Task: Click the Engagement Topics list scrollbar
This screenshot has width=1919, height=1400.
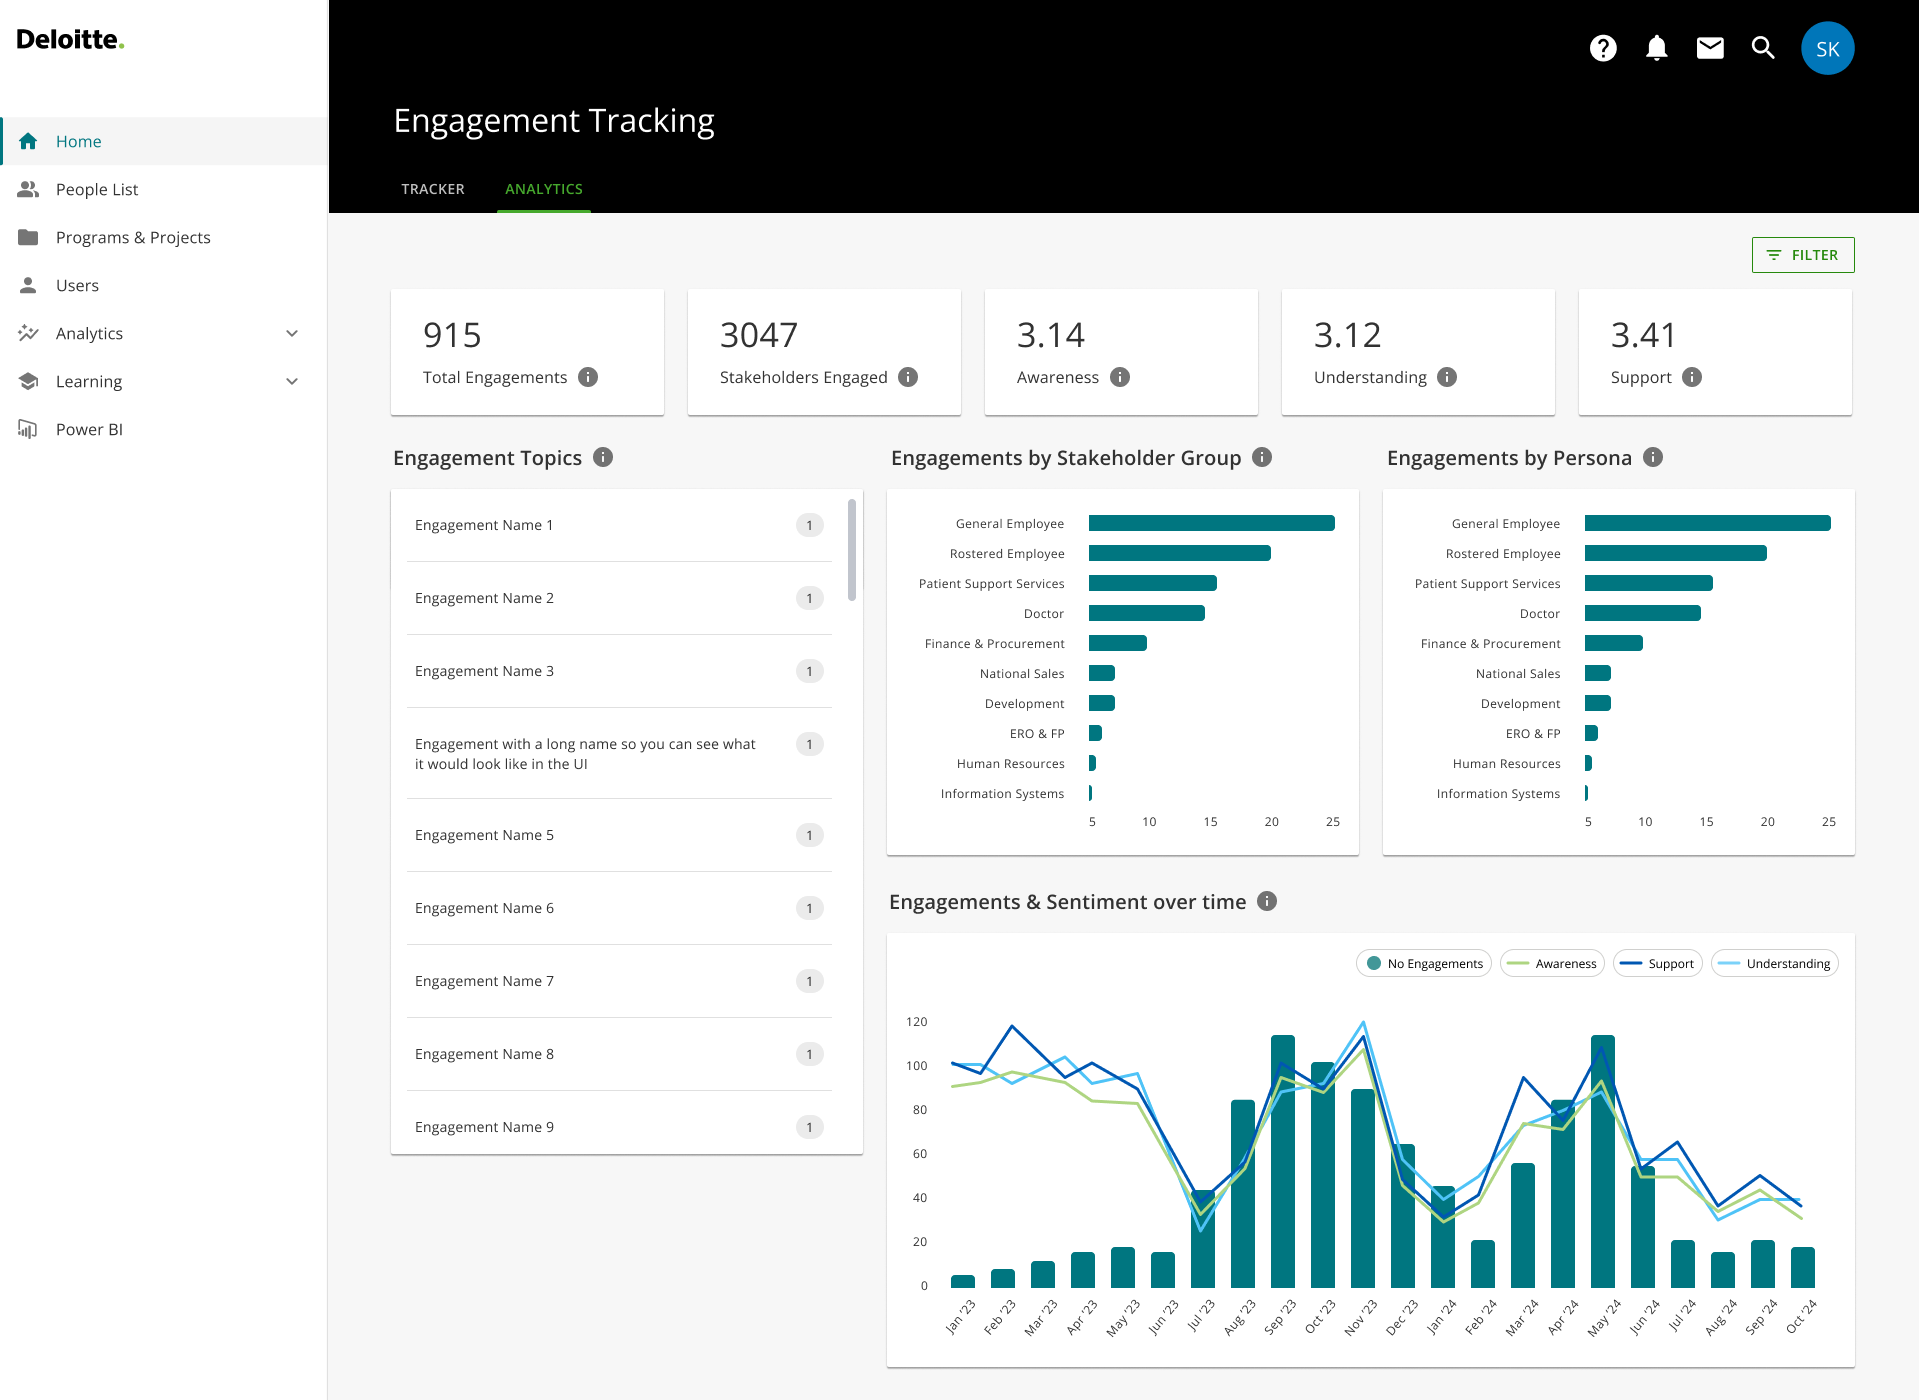Action: (x=852, y=550)
